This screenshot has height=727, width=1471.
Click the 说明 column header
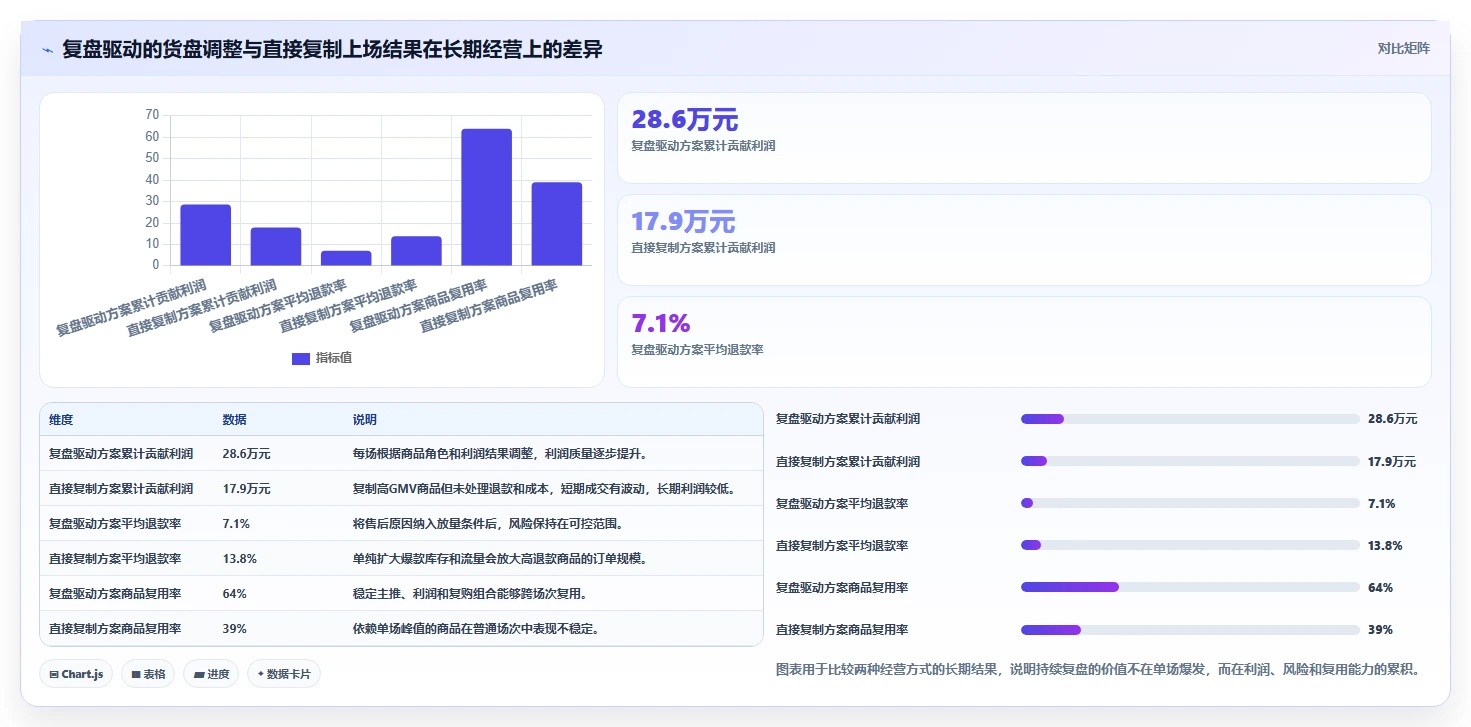point(365,420)
